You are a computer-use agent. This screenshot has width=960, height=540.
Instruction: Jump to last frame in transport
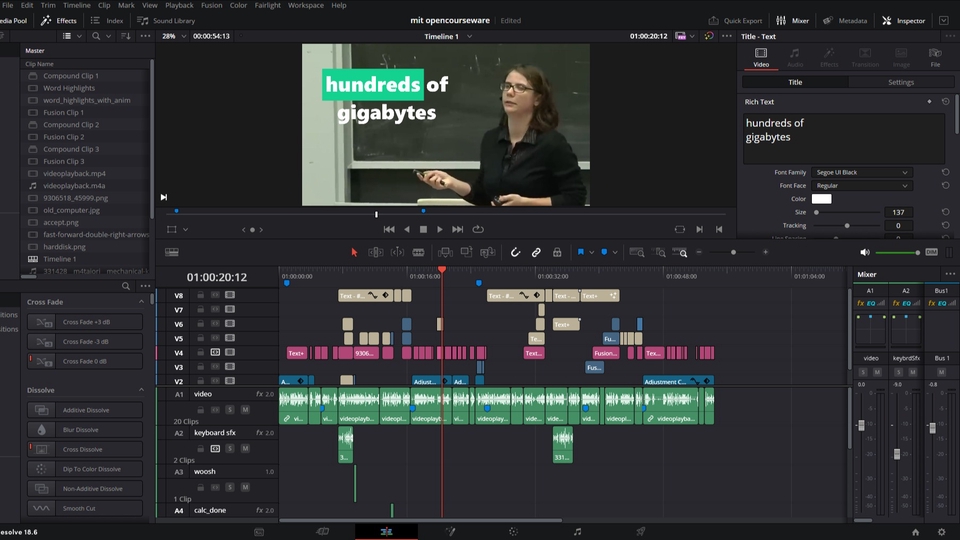click(457, 229)
